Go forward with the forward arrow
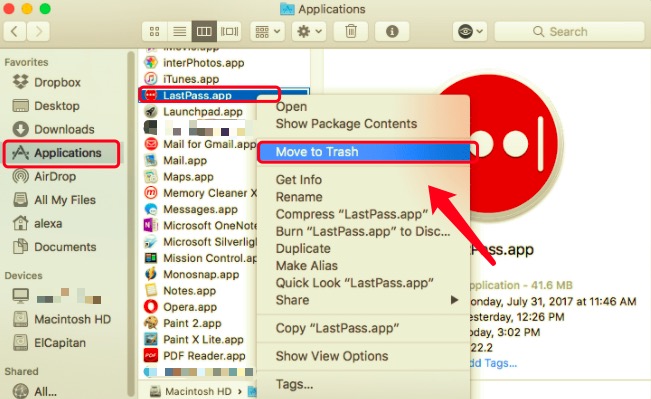Viewport: 651px width, 399px height. (38, 32)
